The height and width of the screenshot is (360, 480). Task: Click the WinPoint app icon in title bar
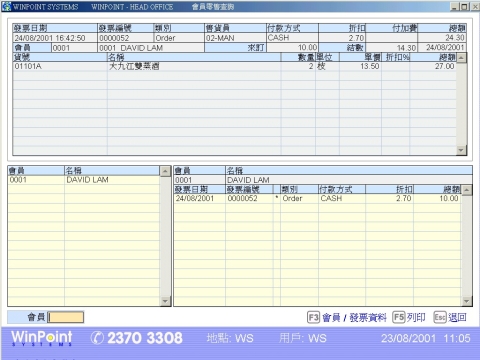click(x=6, y=6)
